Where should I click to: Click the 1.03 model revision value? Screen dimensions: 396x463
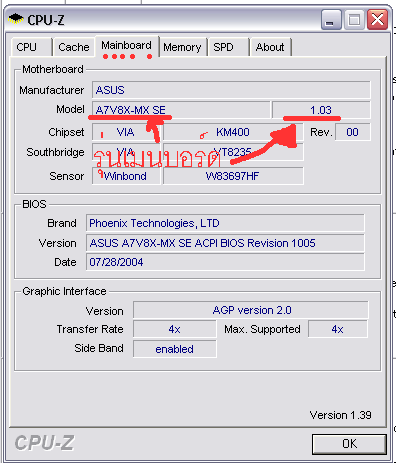321,110
